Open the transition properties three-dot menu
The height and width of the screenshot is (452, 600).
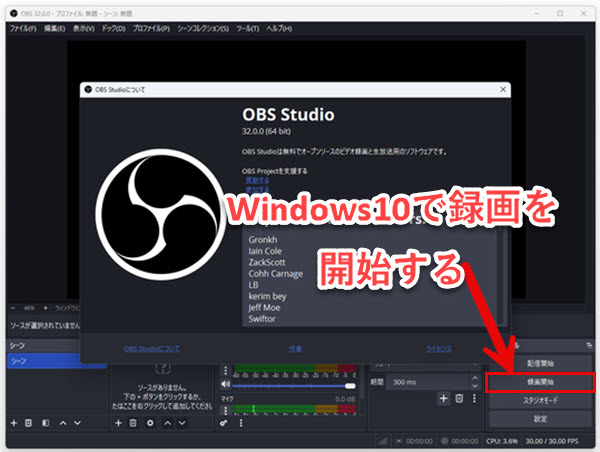pos(474,398)
